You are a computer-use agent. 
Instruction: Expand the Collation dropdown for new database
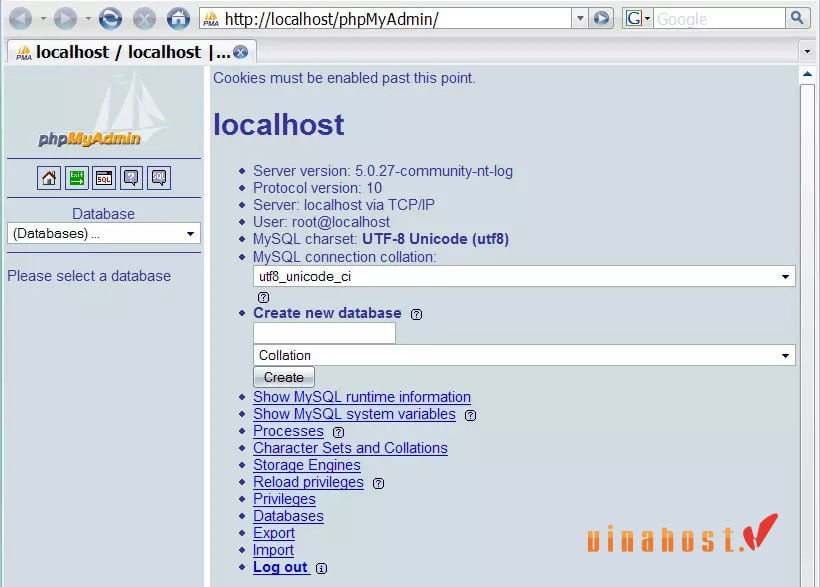[x=524, y=355]
